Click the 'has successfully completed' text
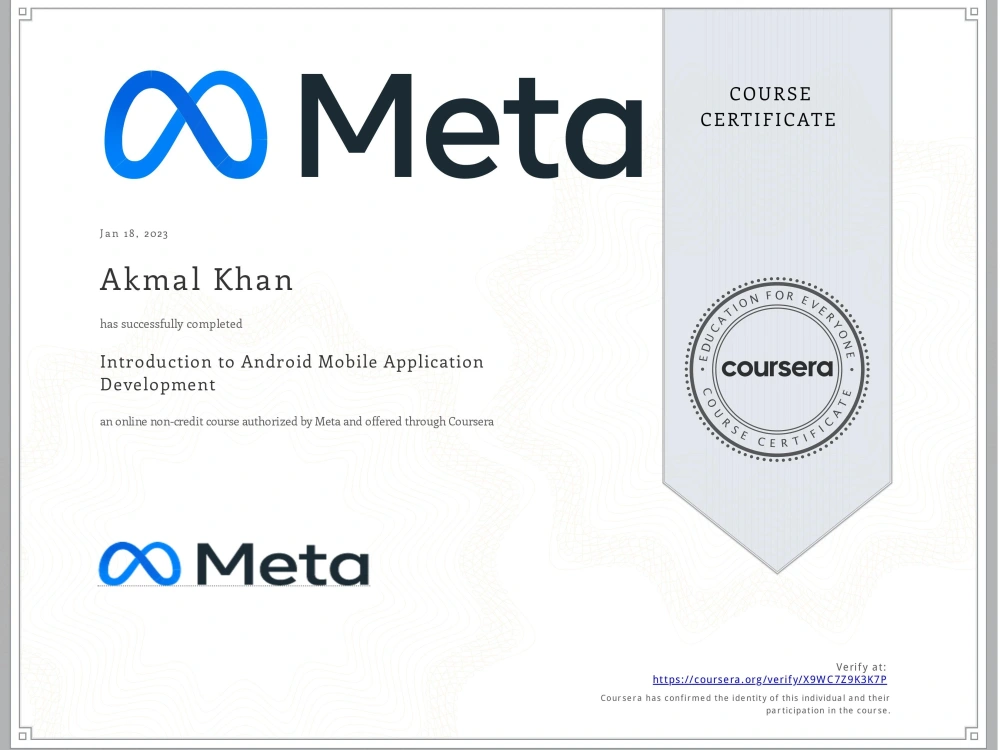The height and width of the screenshot is (750, 1000). 171,324
